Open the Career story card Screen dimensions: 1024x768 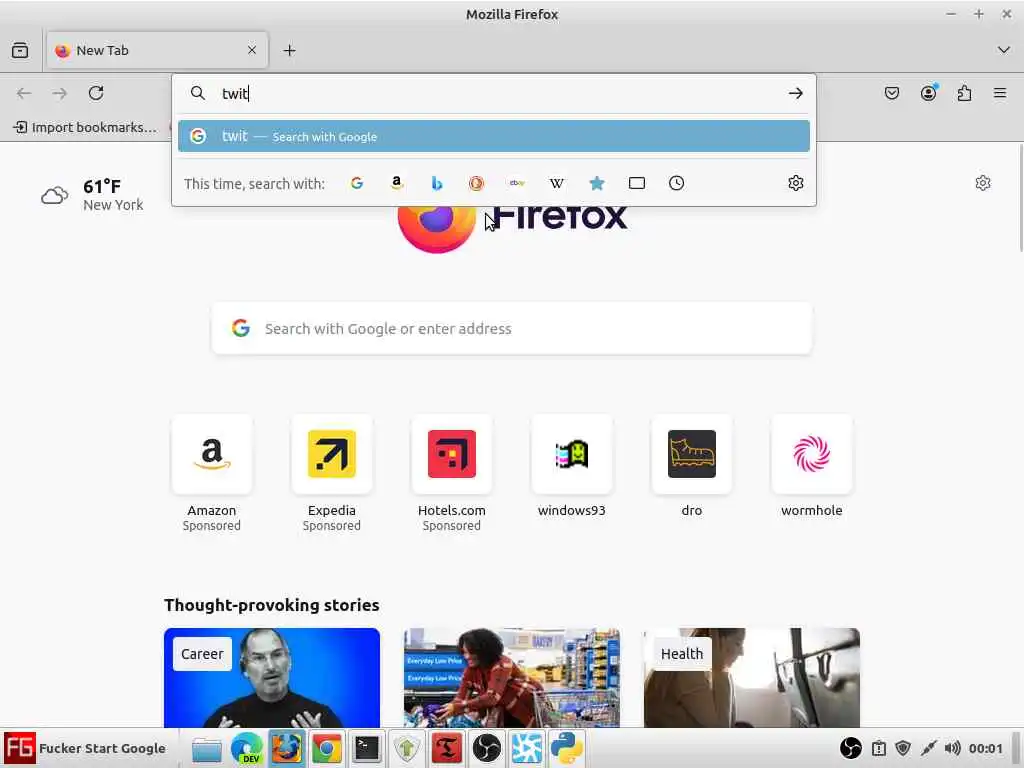tap(272, 678)
